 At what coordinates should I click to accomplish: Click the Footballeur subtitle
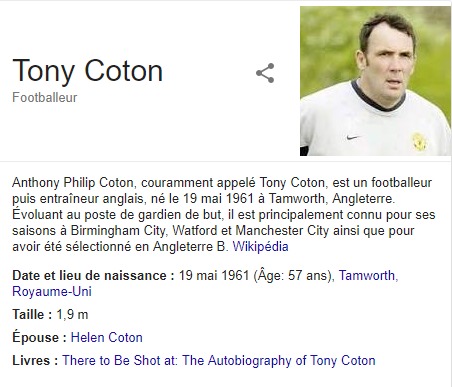click(45, 98)
